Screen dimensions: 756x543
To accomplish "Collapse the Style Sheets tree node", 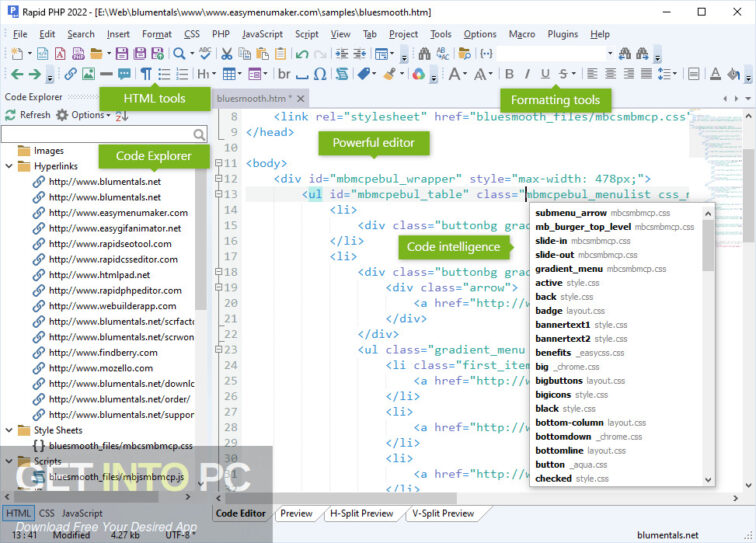I will pos(9,430).
